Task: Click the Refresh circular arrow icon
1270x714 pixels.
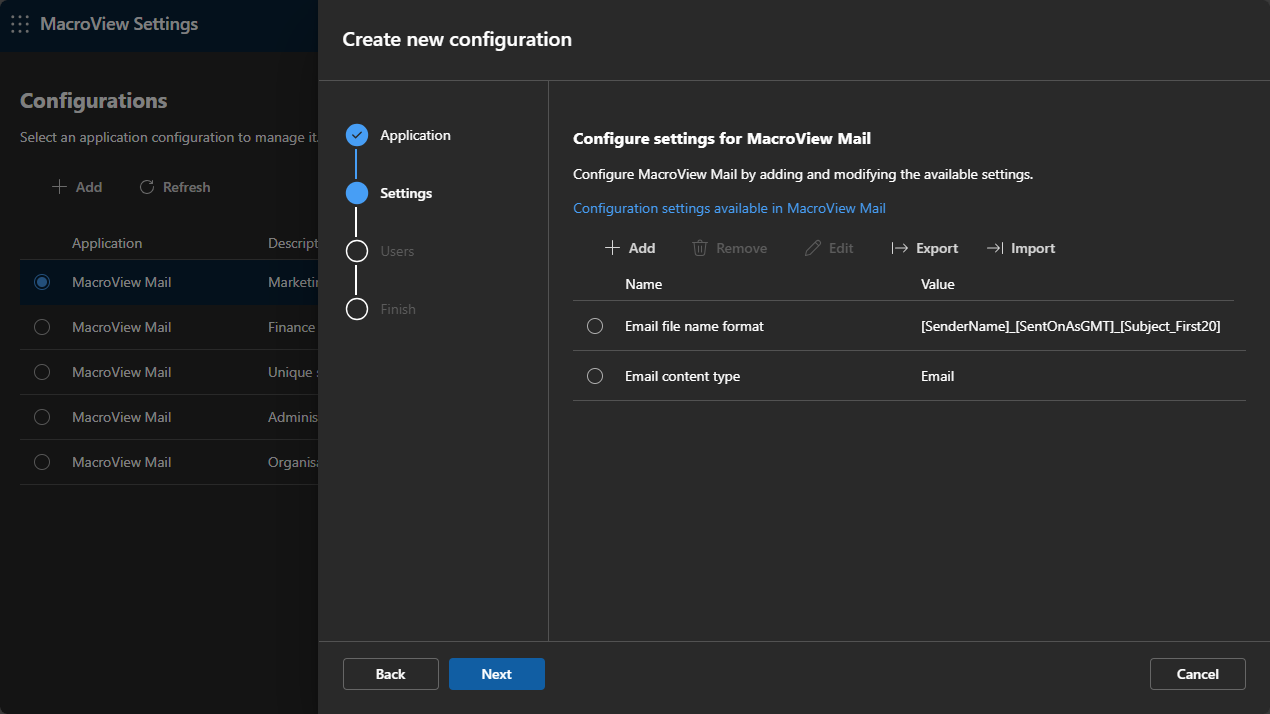Action: [x=147, y=187]
